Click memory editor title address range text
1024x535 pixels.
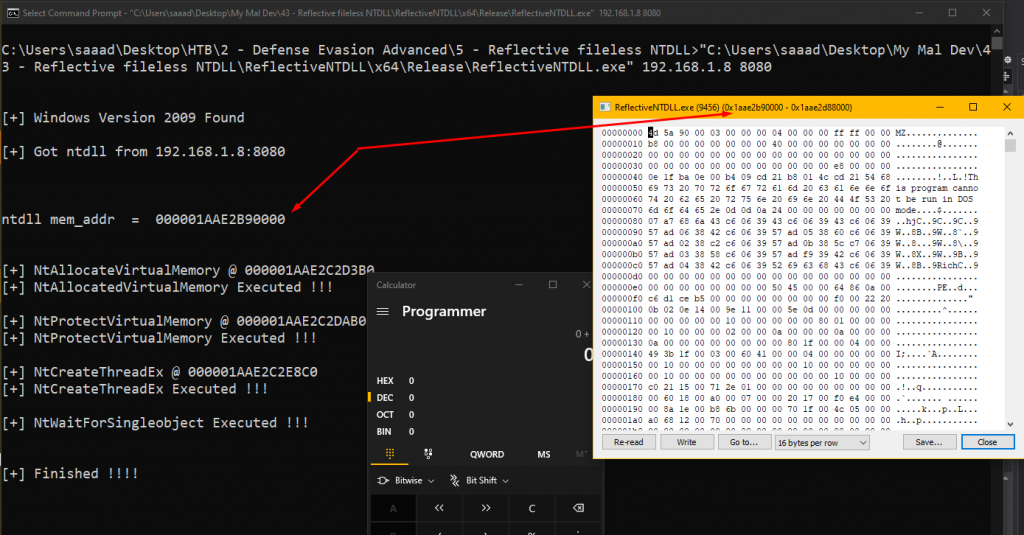pyautogui.click(x=787, y=107)
